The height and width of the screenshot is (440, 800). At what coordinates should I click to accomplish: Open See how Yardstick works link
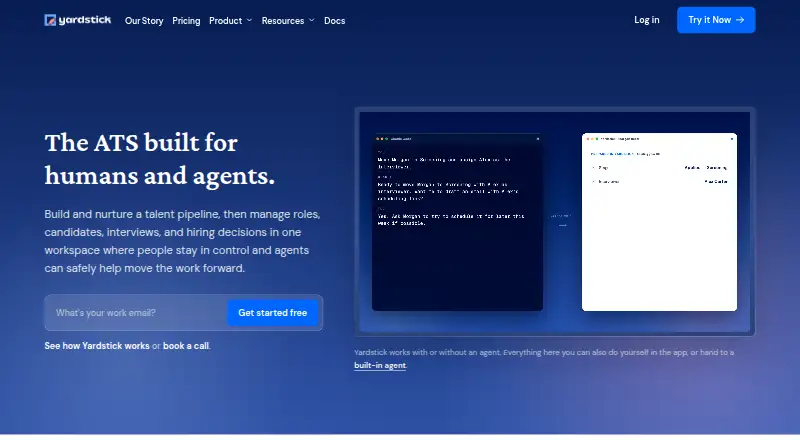(97, 346)
